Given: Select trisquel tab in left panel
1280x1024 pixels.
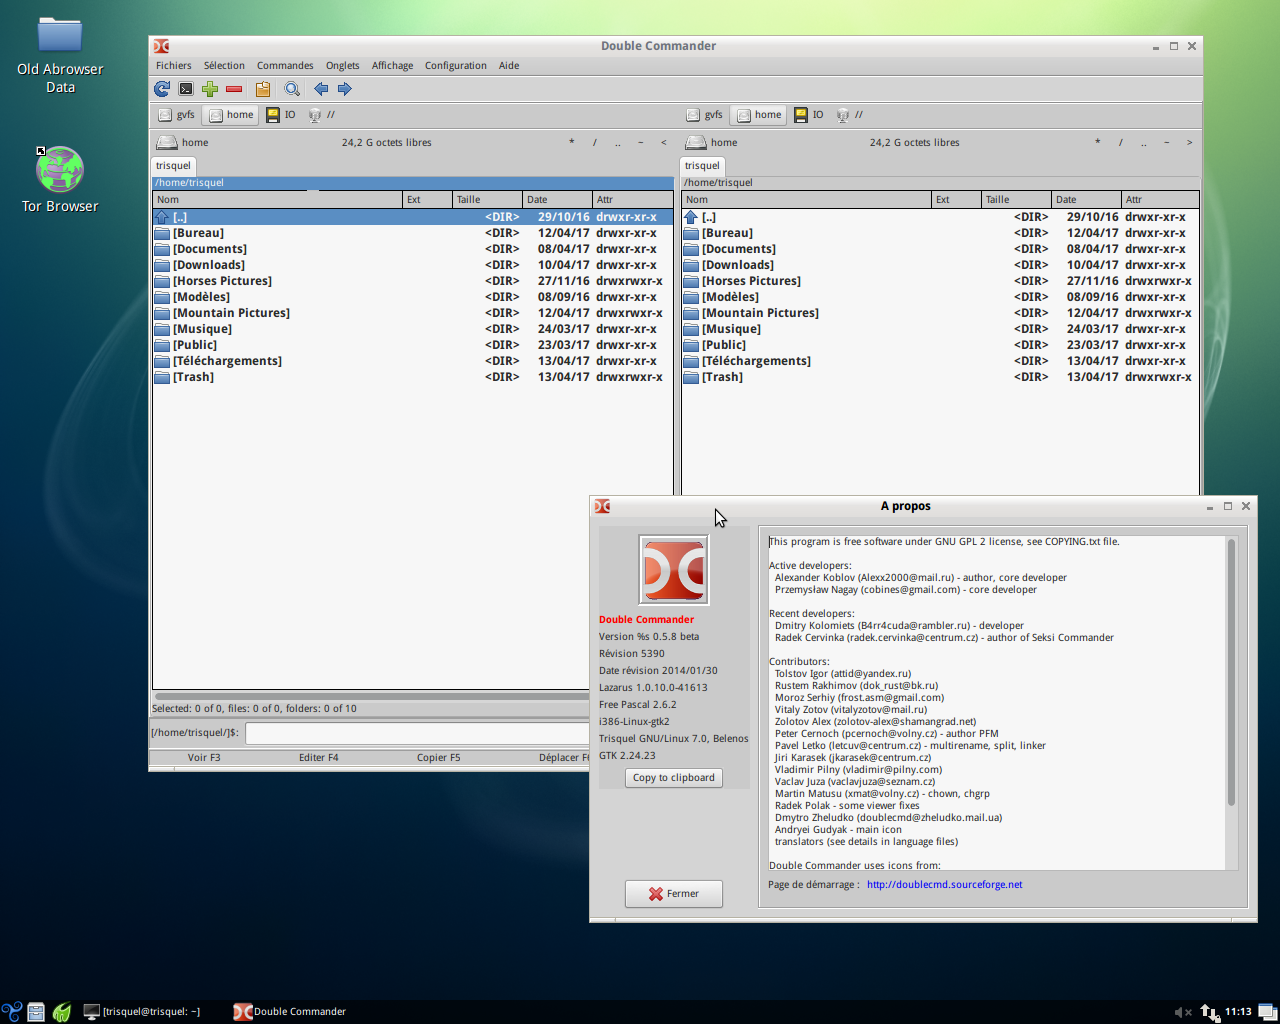Looking at the screenshot, I should [173, 166].
